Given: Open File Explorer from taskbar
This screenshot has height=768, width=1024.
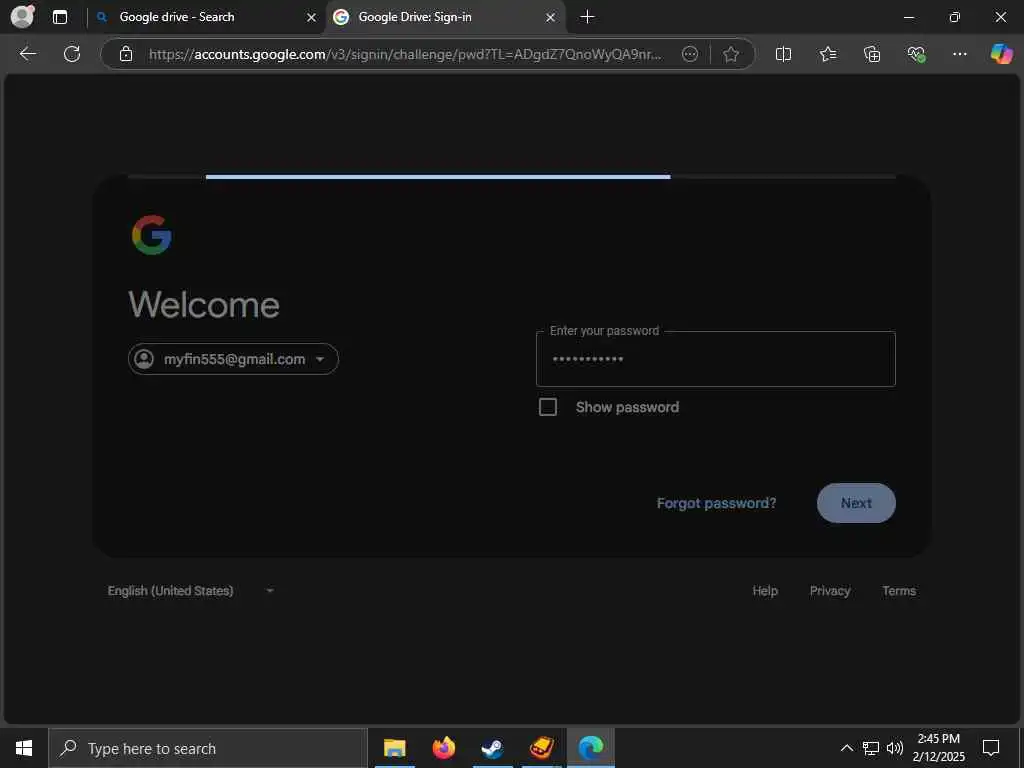Looking at the screenshot, I should pos(394,748).
